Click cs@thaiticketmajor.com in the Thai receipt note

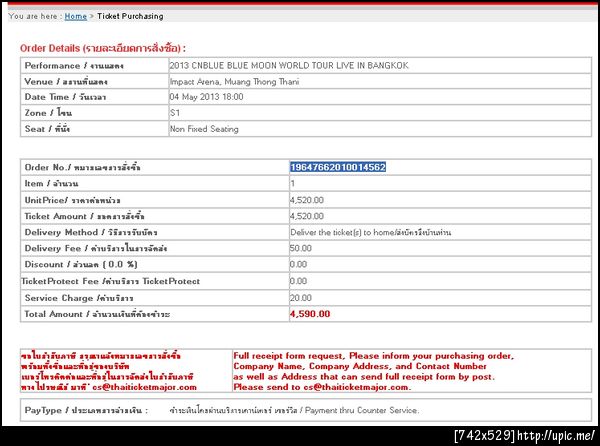tap(145, 387)
